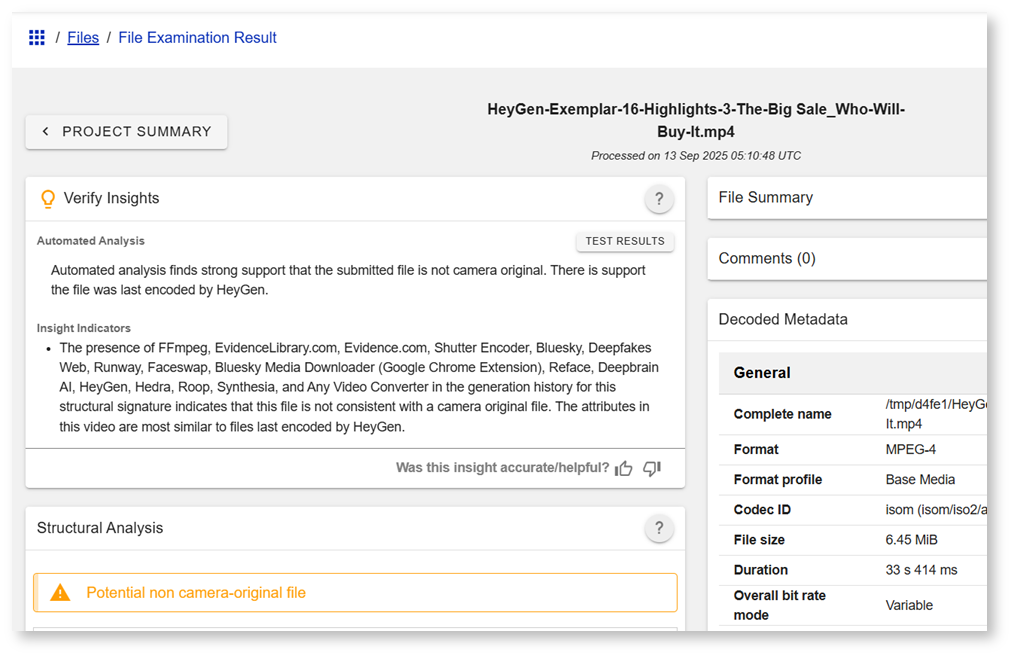The image size is (1014, 658).
Task: Click the HeyGen video file name heading
Action: coord(695,120)
